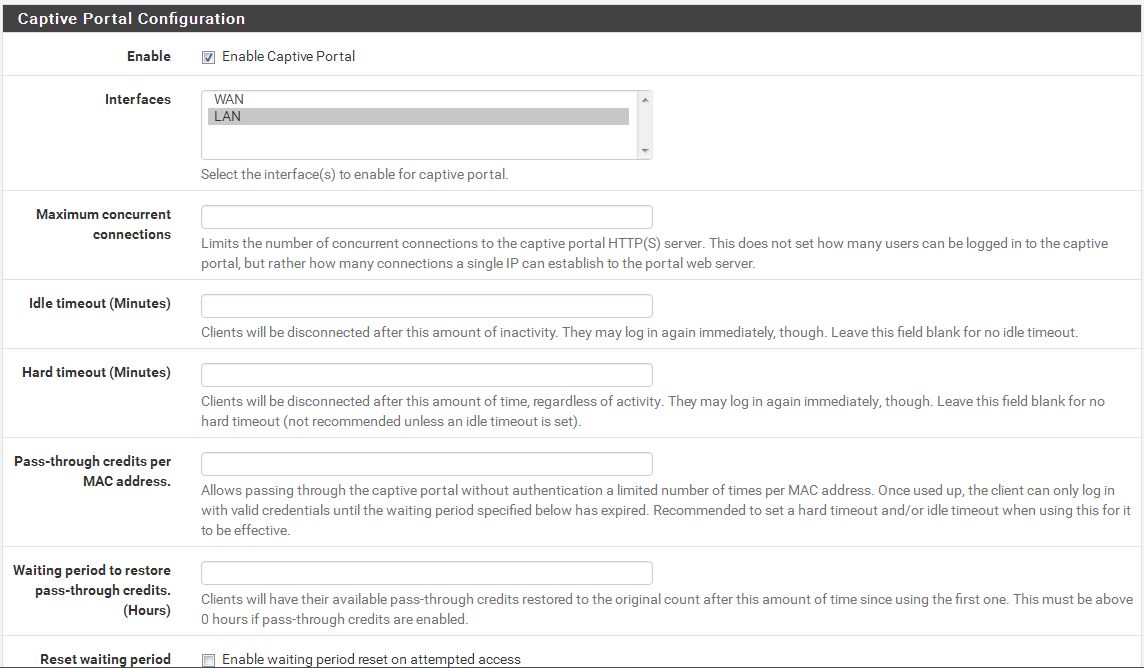The height and width of the screenshot is (668, 1144).
Task: Click the "Reset waiting period" row label
Action: tap(105, 659)
